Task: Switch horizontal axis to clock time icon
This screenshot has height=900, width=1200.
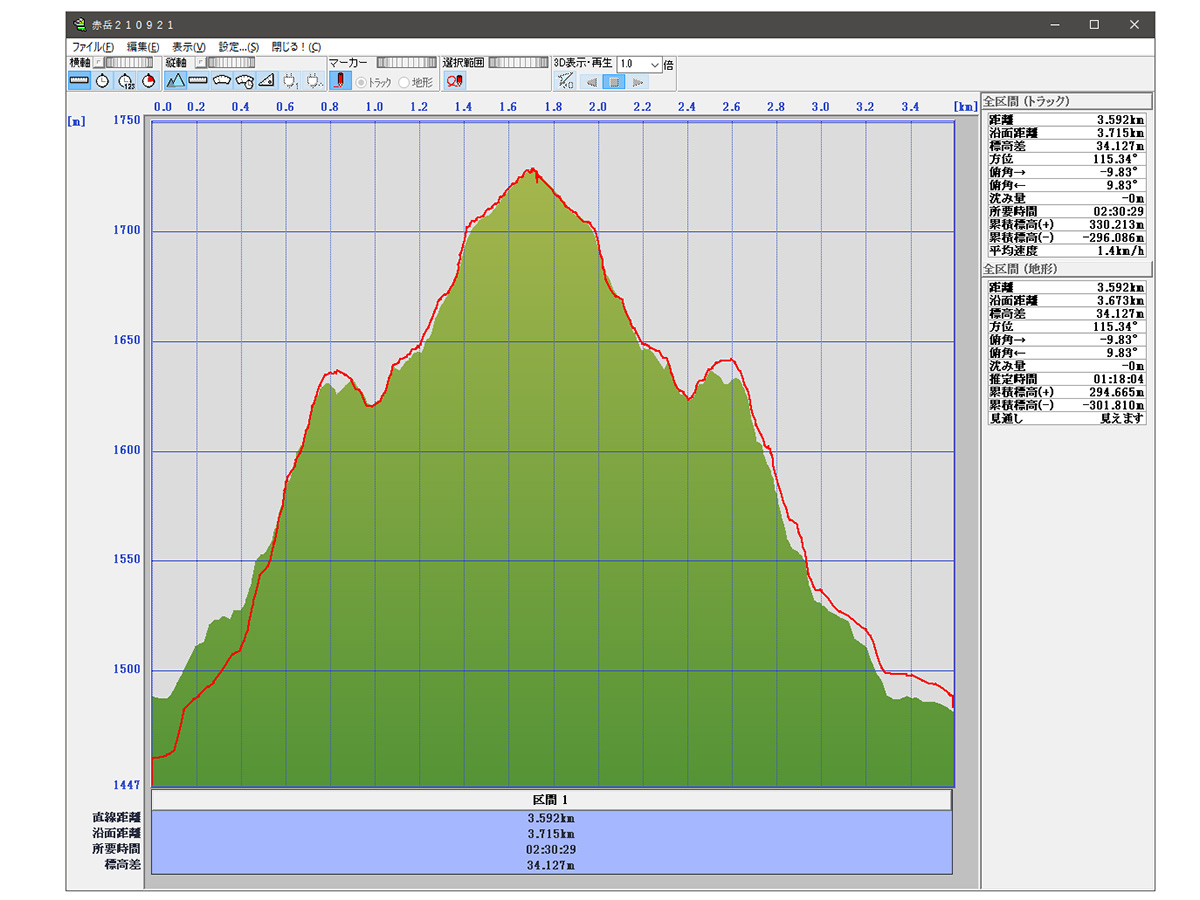Action: [103, 81]
